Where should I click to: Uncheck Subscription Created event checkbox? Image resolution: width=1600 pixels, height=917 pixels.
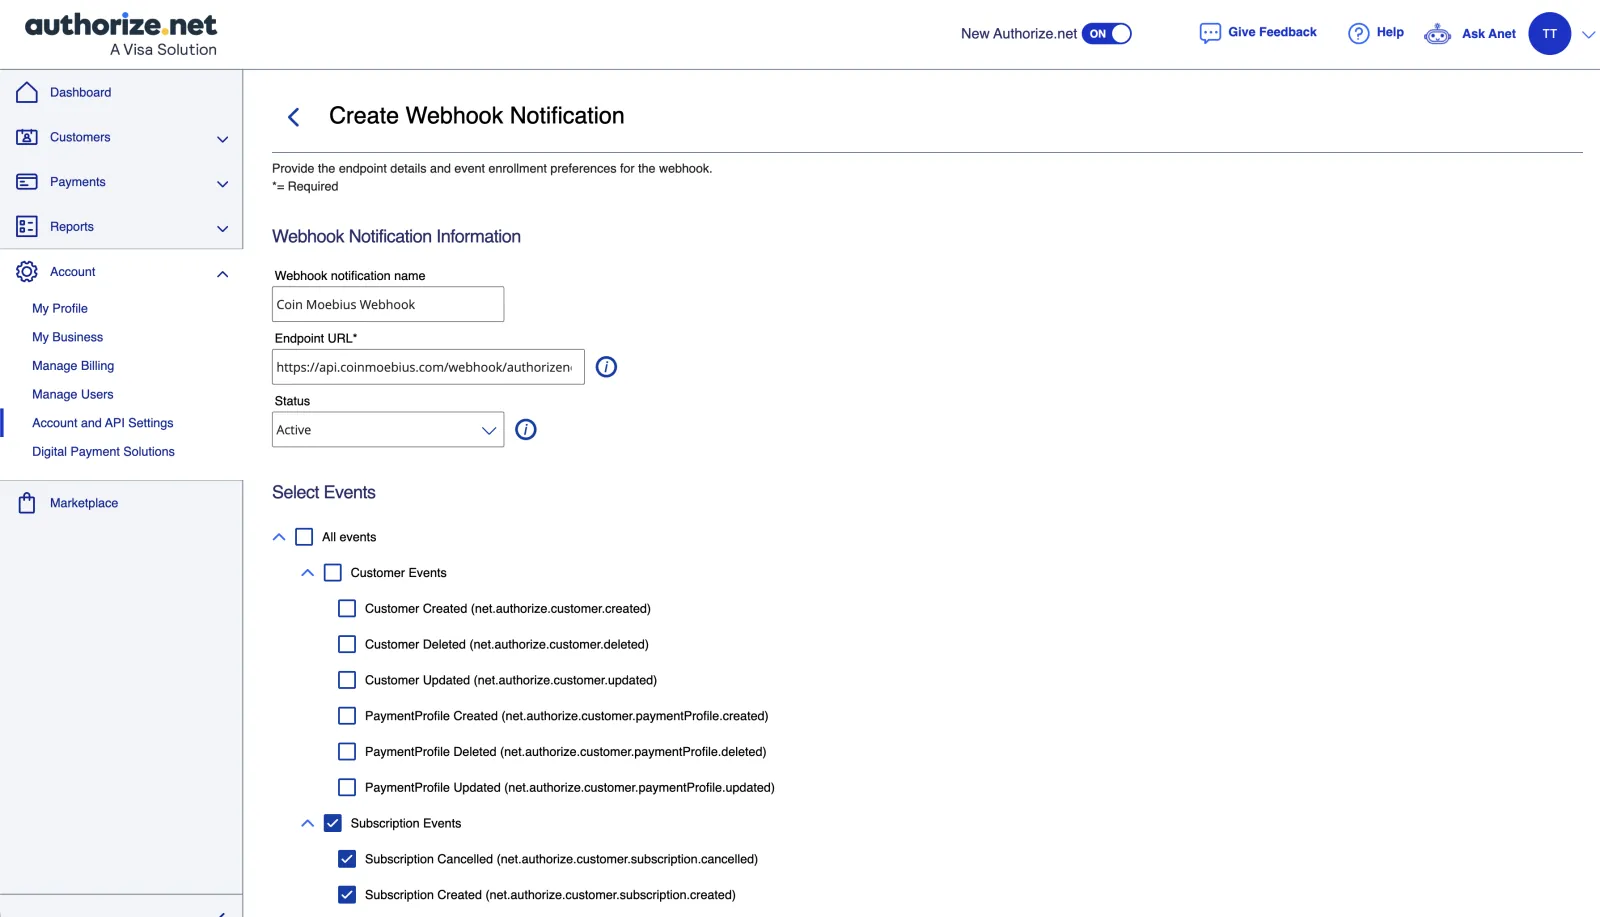point(347,895)
